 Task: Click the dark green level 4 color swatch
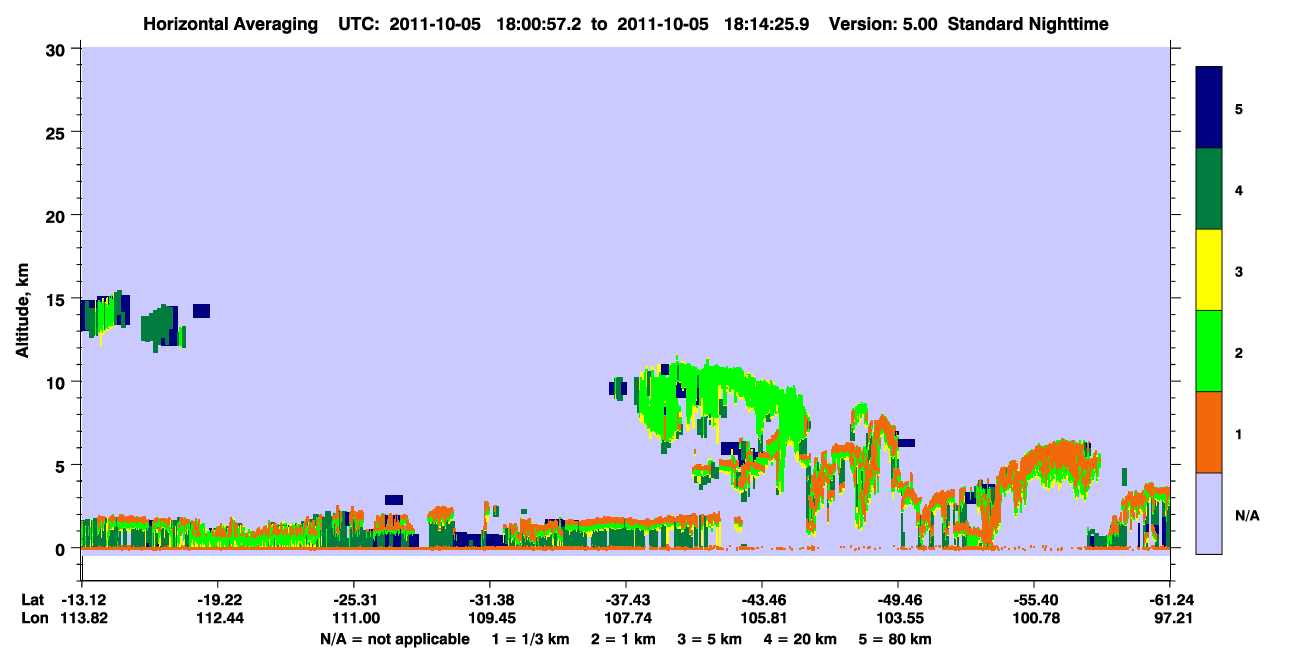click(x=1209, y=189)
